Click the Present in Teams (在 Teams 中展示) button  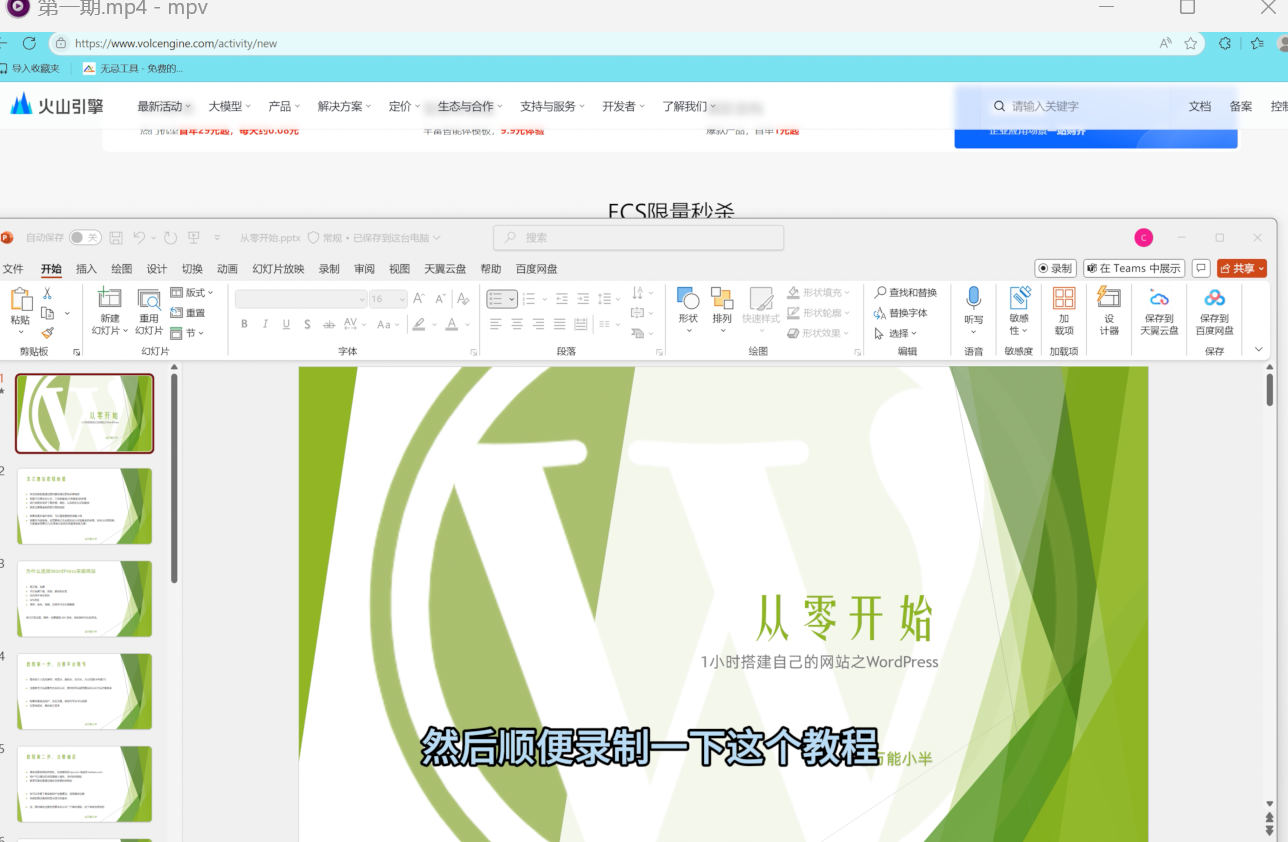tap(1134, 268)
